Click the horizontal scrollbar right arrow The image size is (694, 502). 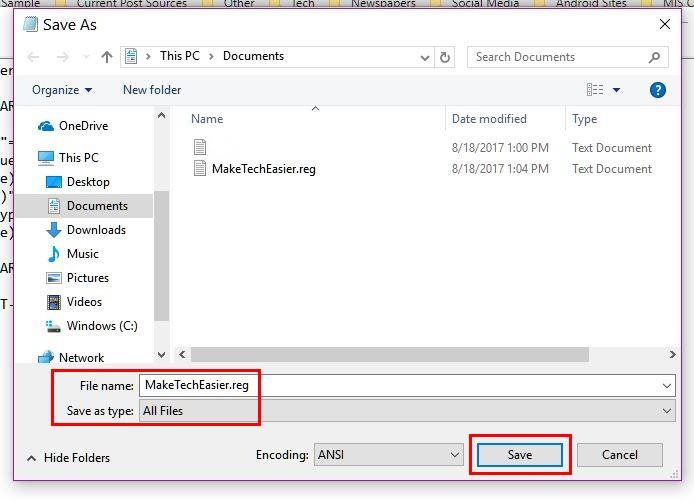click(672, 354)
